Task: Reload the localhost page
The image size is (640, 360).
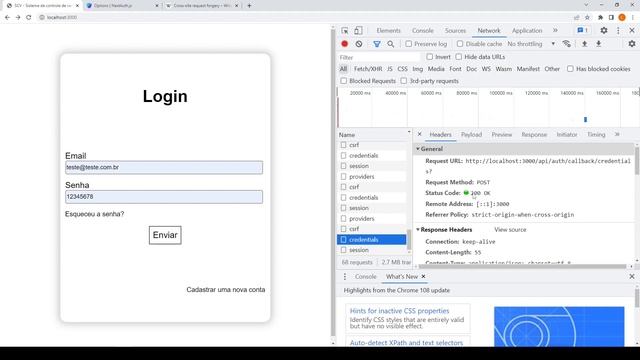Action: pos(29,18)
